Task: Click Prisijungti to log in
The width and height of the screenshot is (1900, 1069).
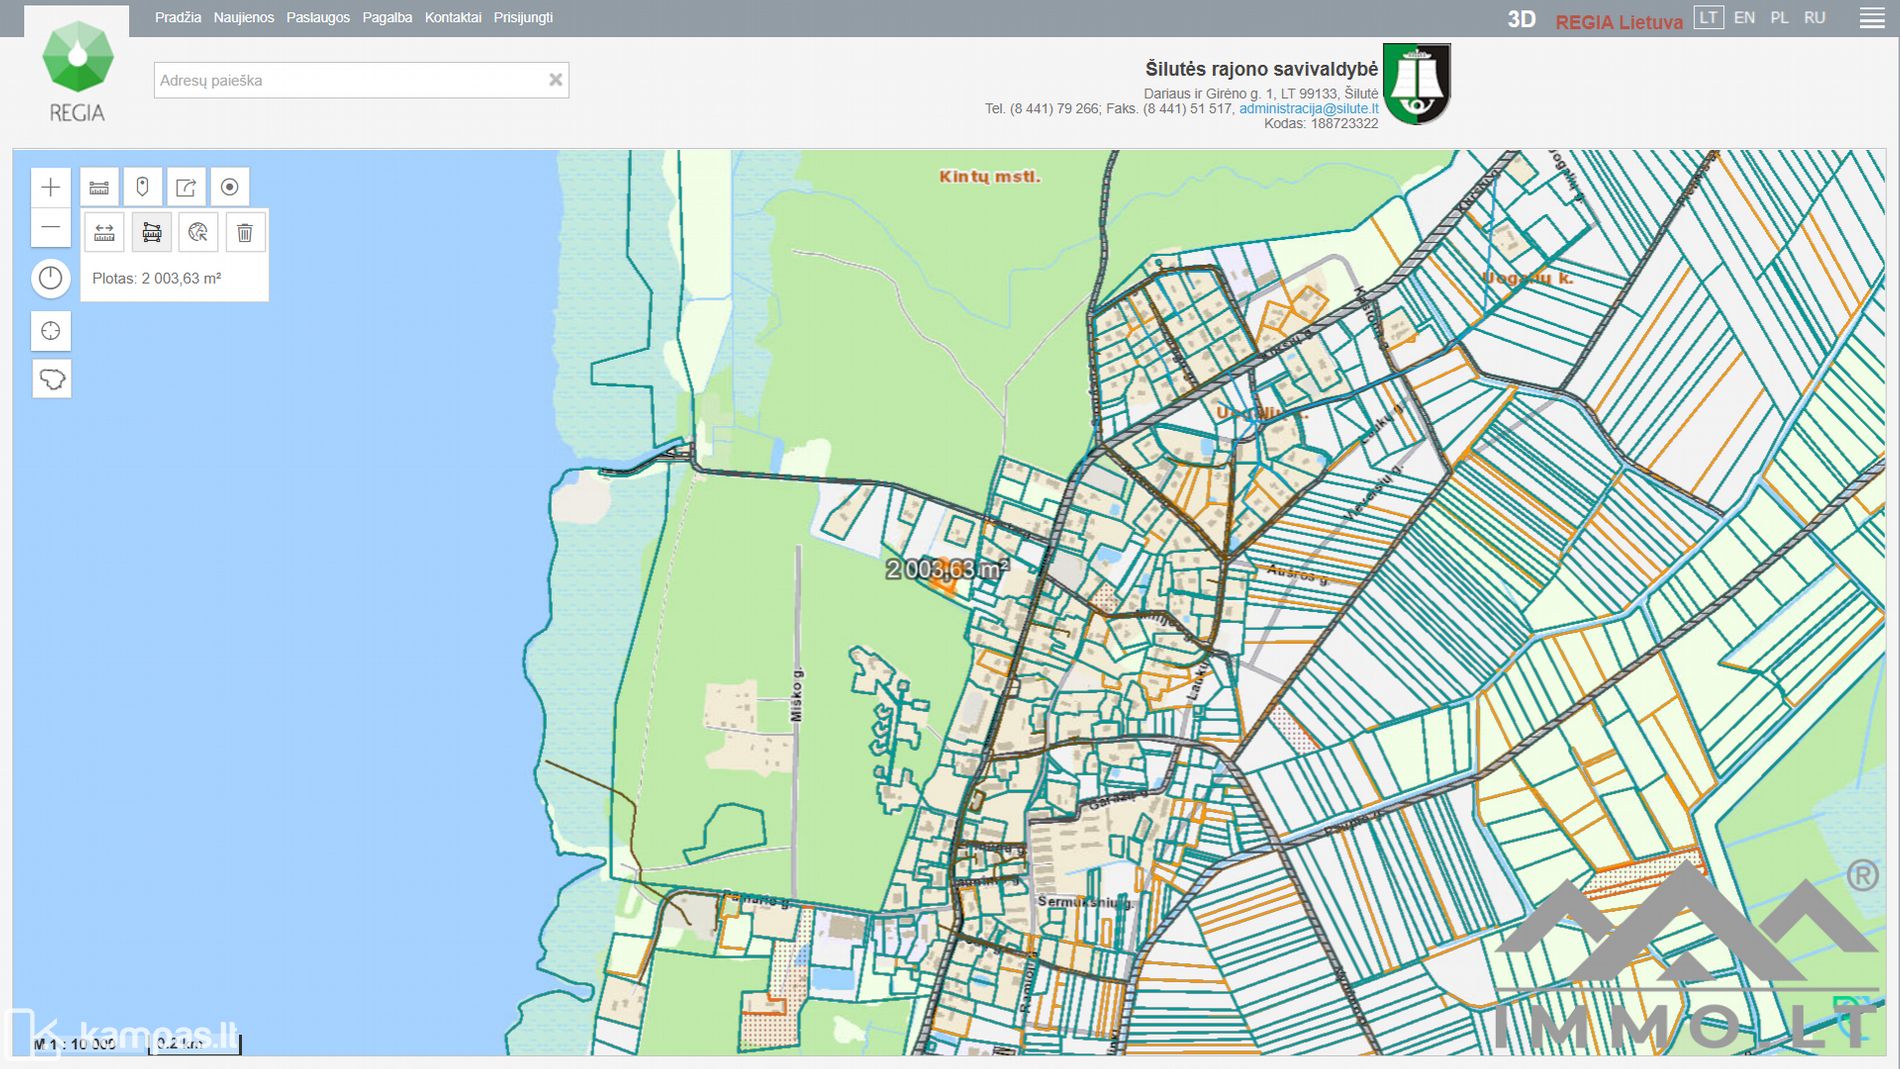Action: (x=523, y=17)
